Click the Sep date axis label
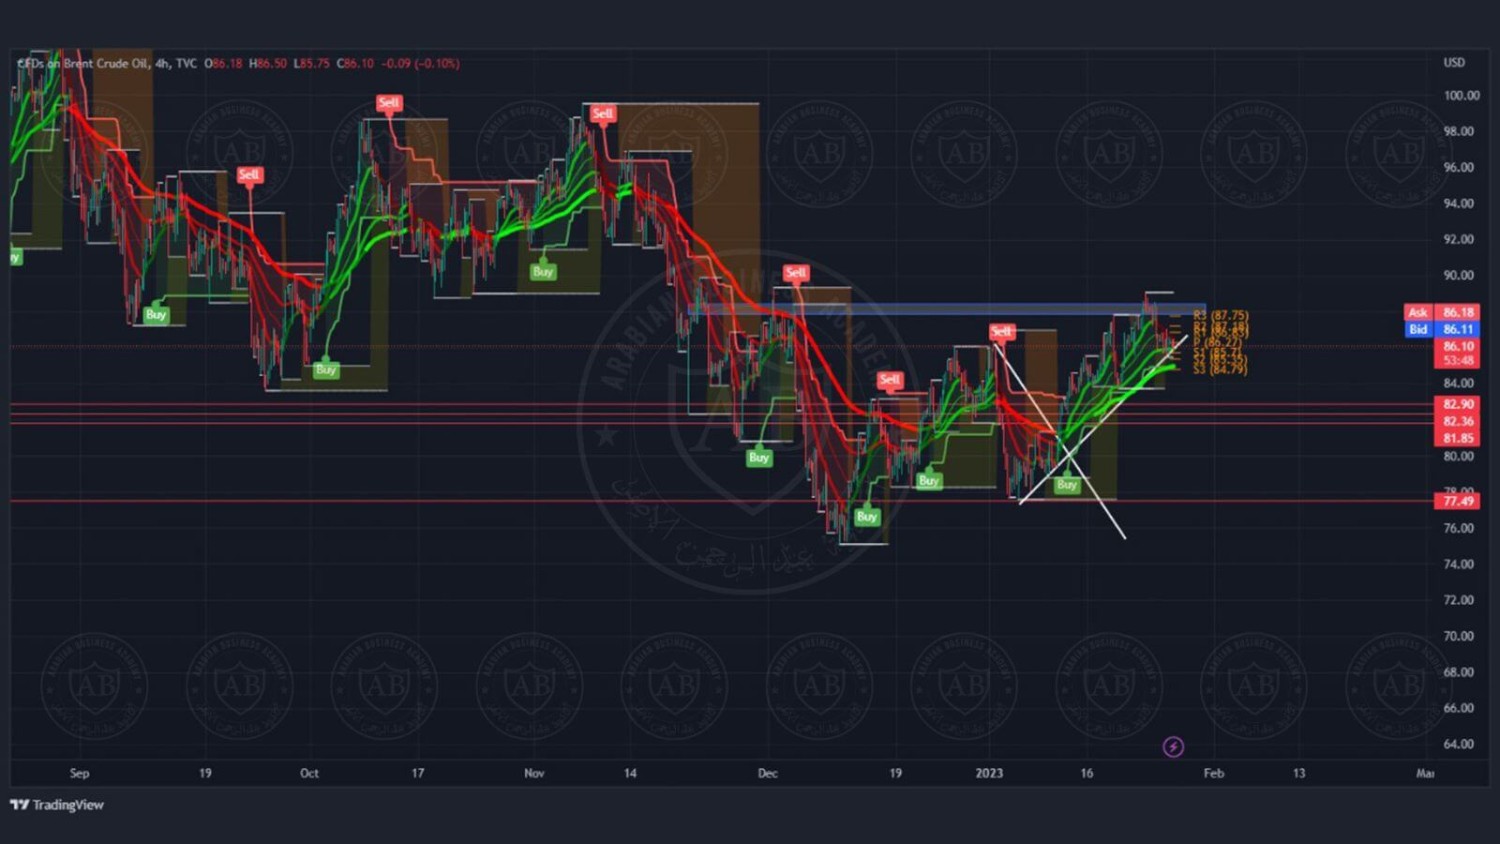This screenshot has width=1500, height=844. click(x=80, y=773)
